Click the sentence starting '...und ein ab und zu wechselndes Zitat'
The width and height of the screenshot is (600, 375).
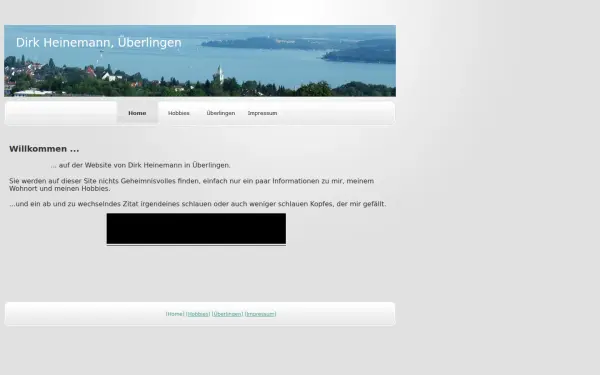coord(198,204)
